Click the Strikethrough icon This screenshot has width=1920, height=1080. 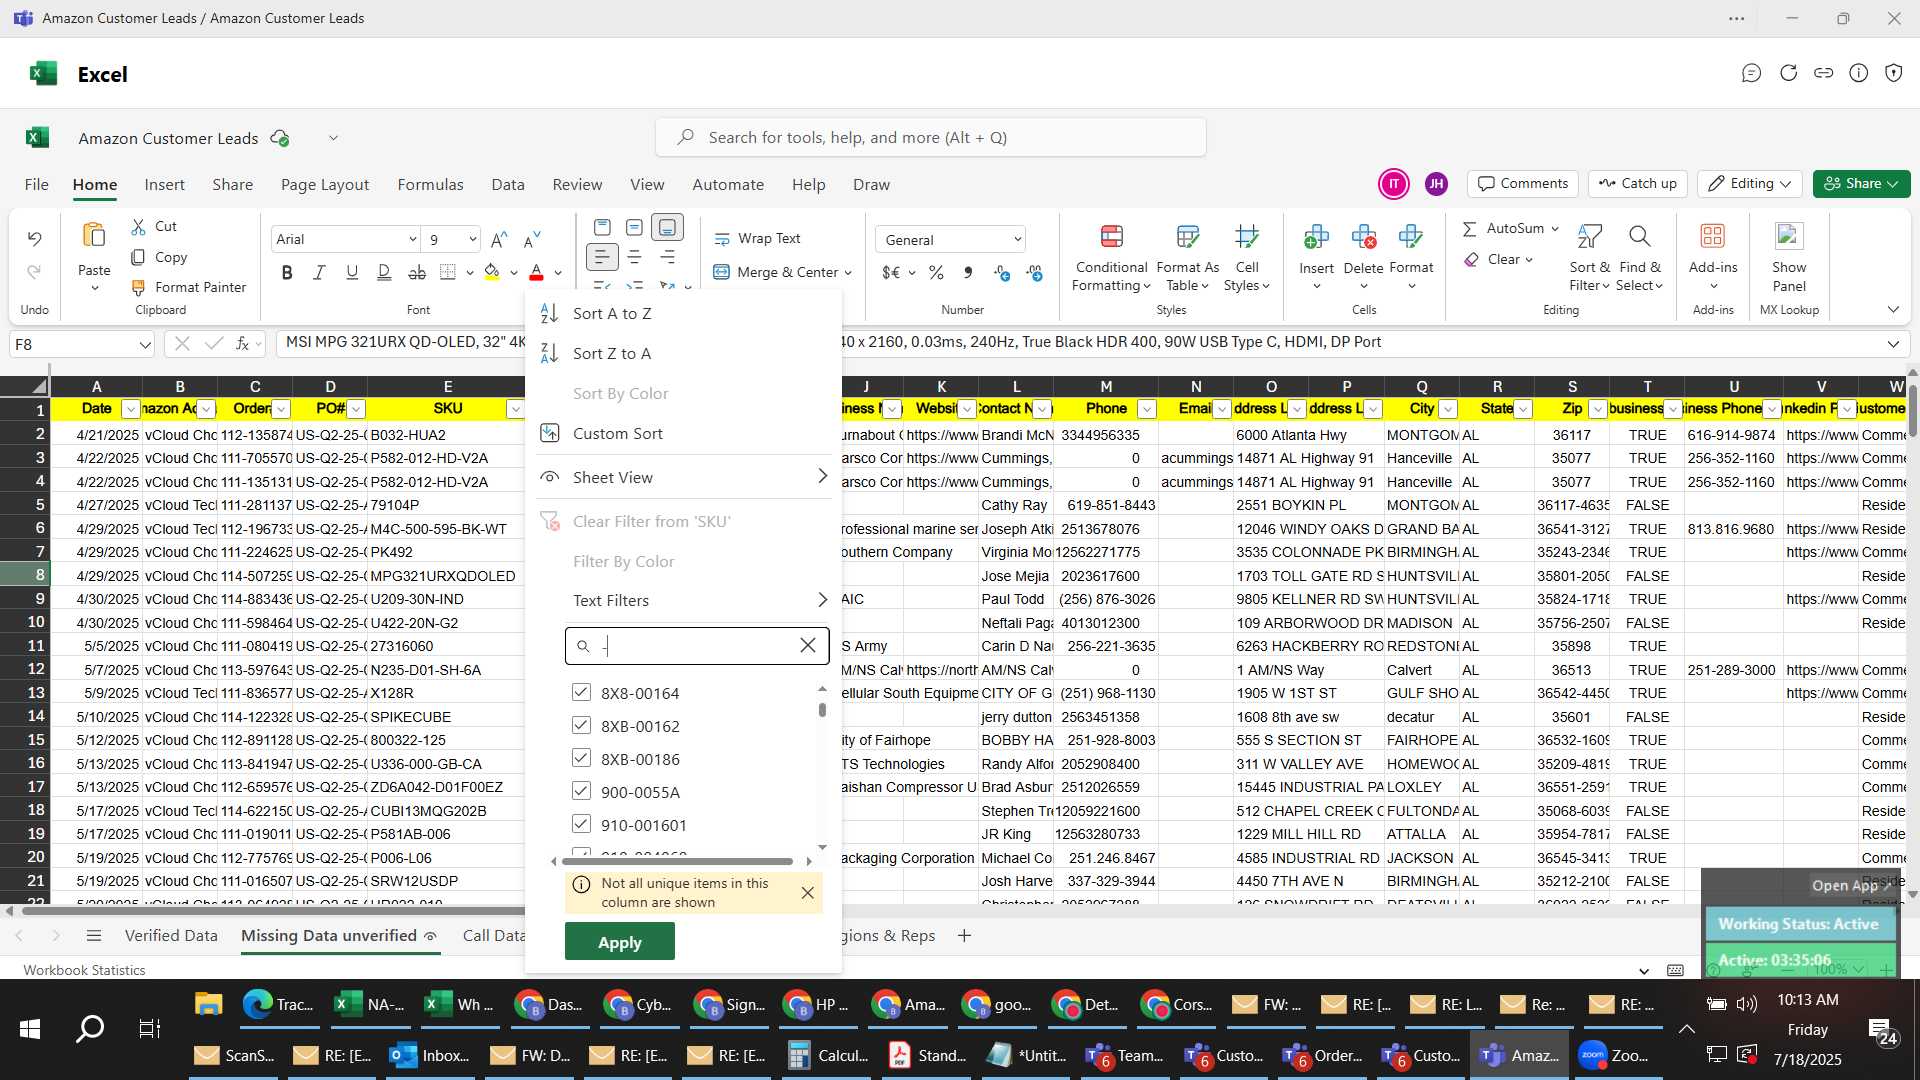click(417, 272)
